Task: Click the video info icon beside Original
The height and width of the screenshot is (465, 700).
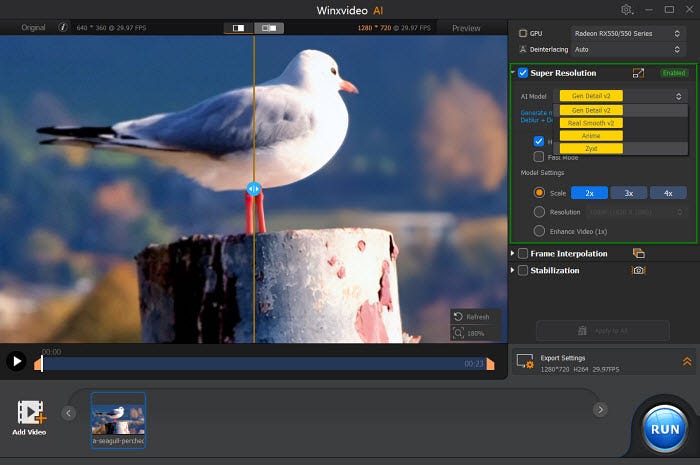Action: 63,28
